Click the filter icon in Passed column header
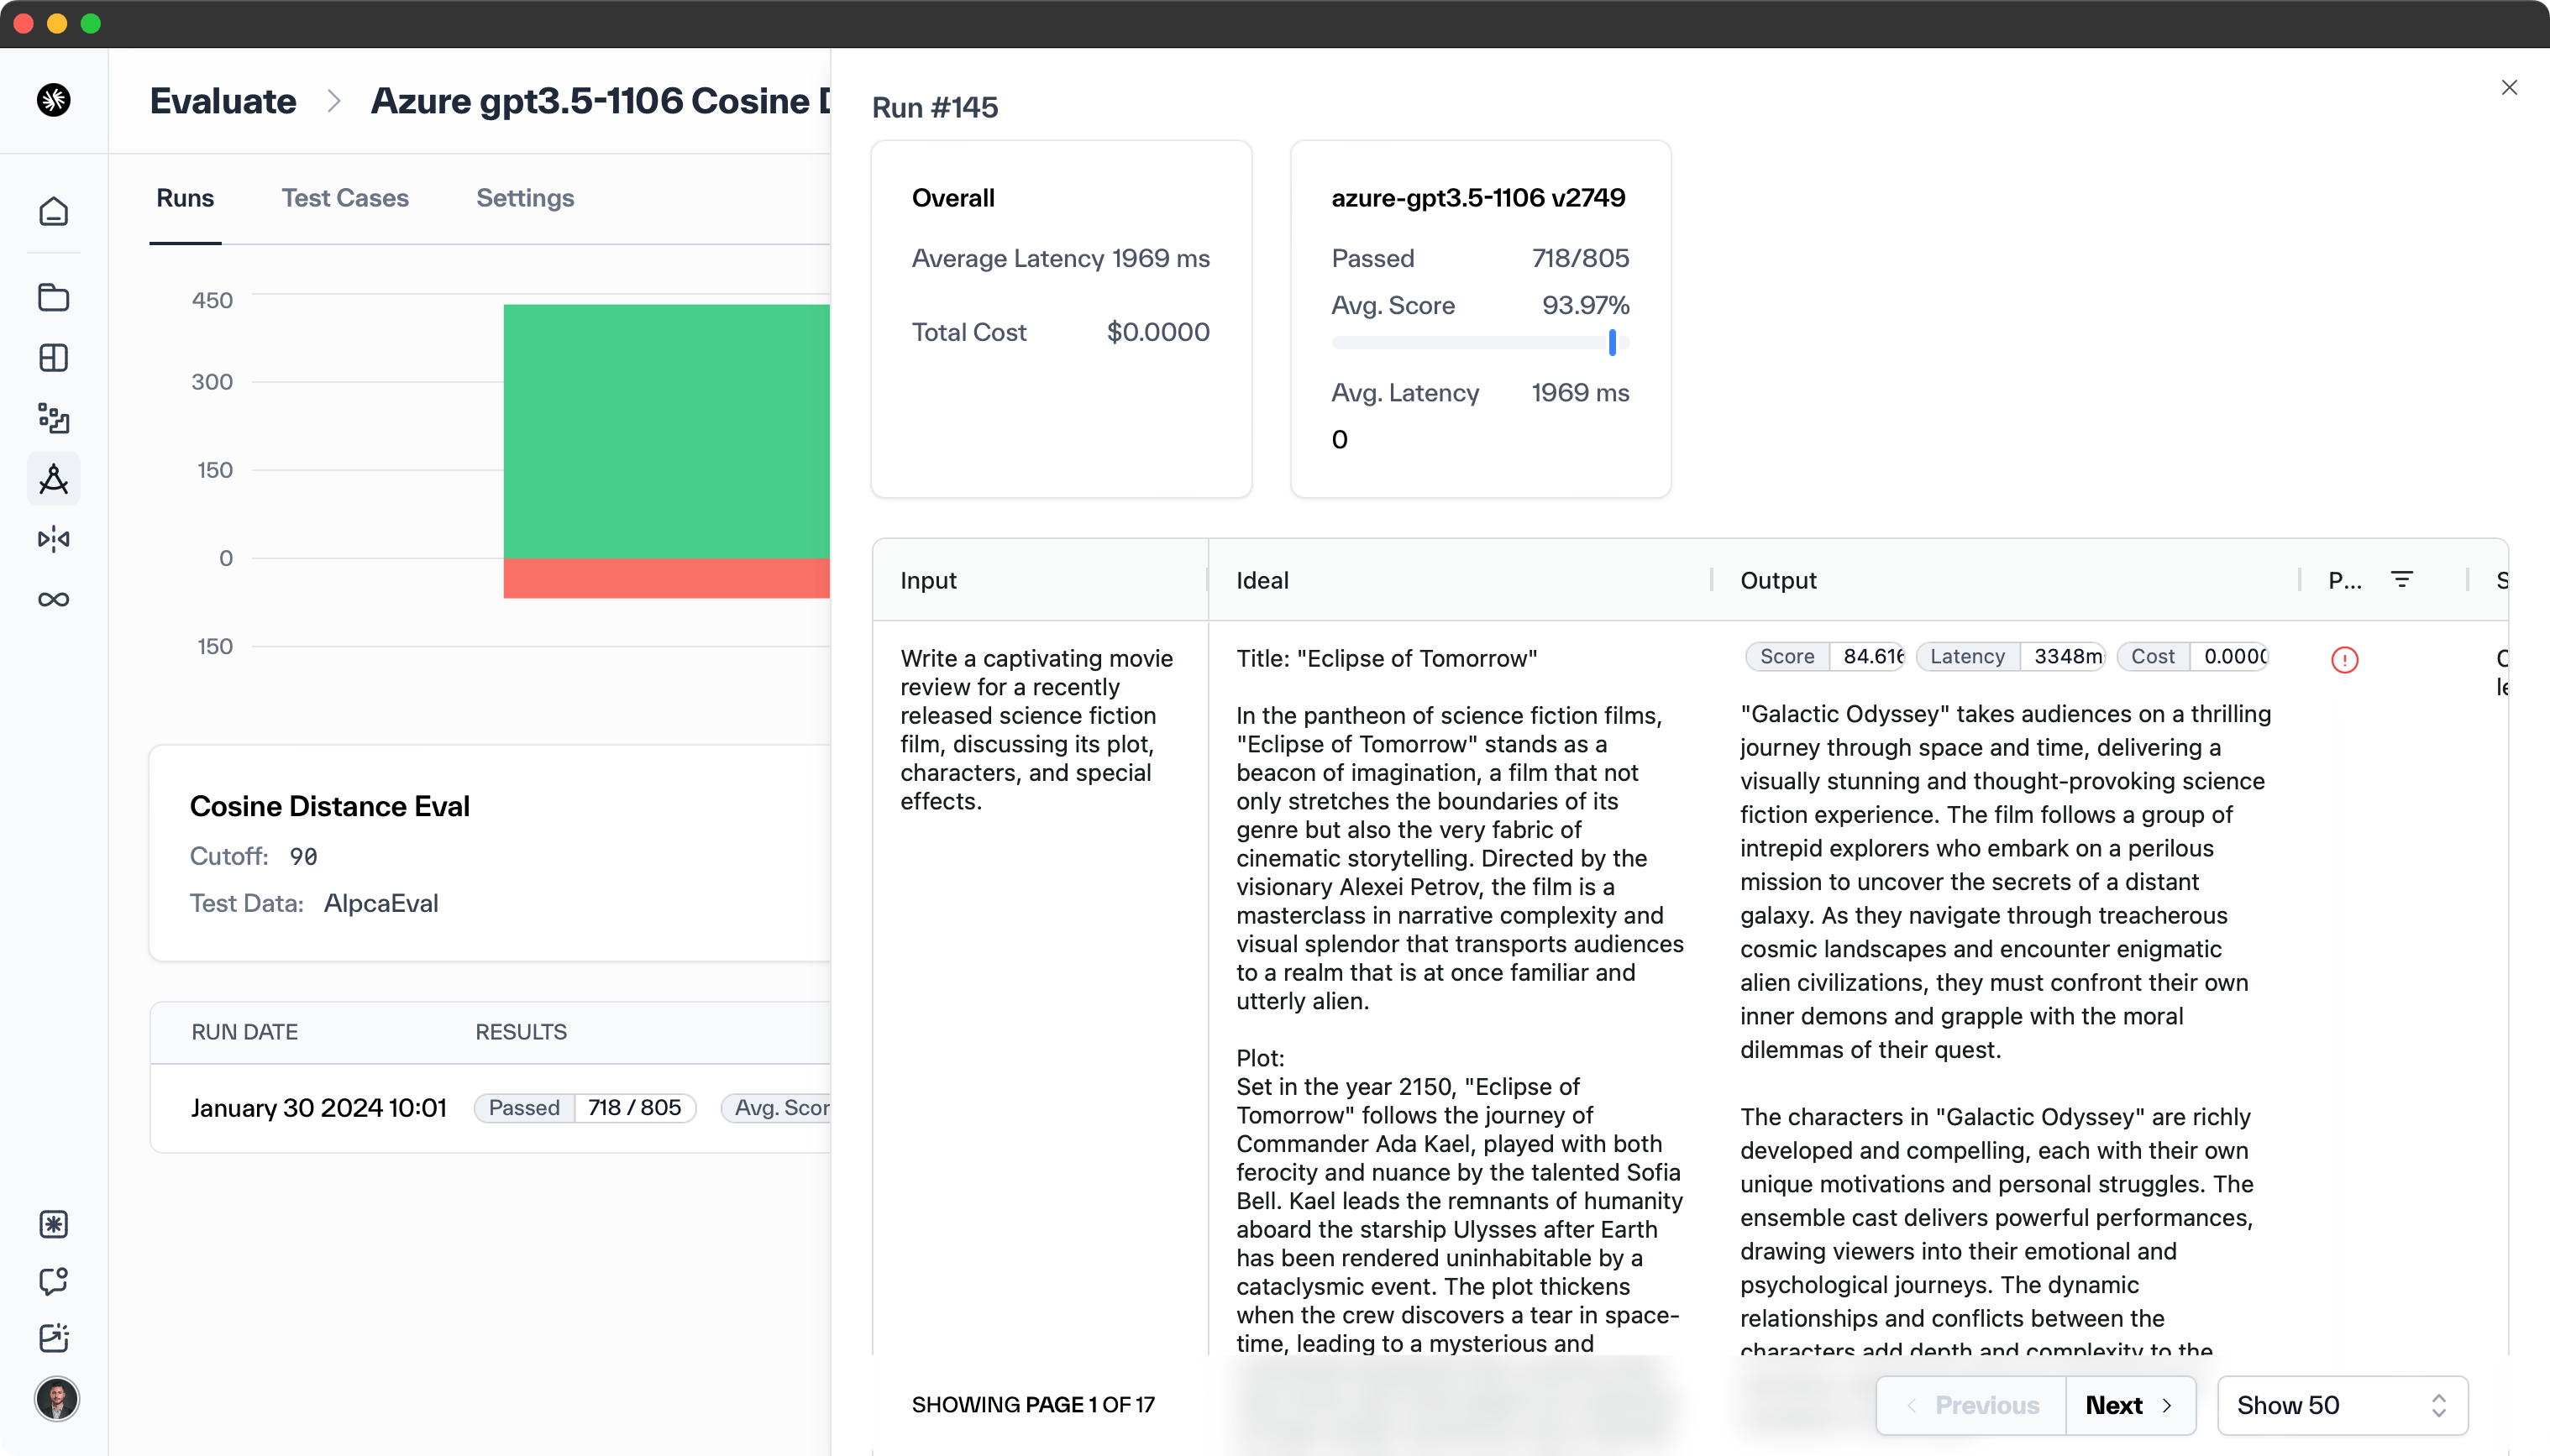The height and width of the screenshot is (1456, 2550). 2401,579
